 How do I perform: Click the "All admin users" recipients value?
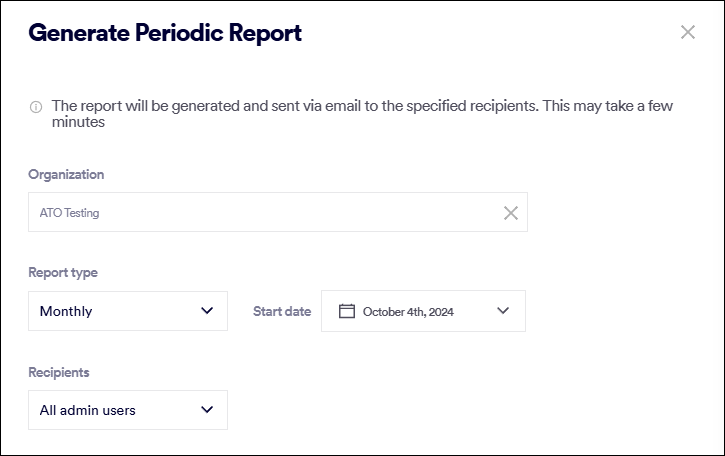click(88, 410)
